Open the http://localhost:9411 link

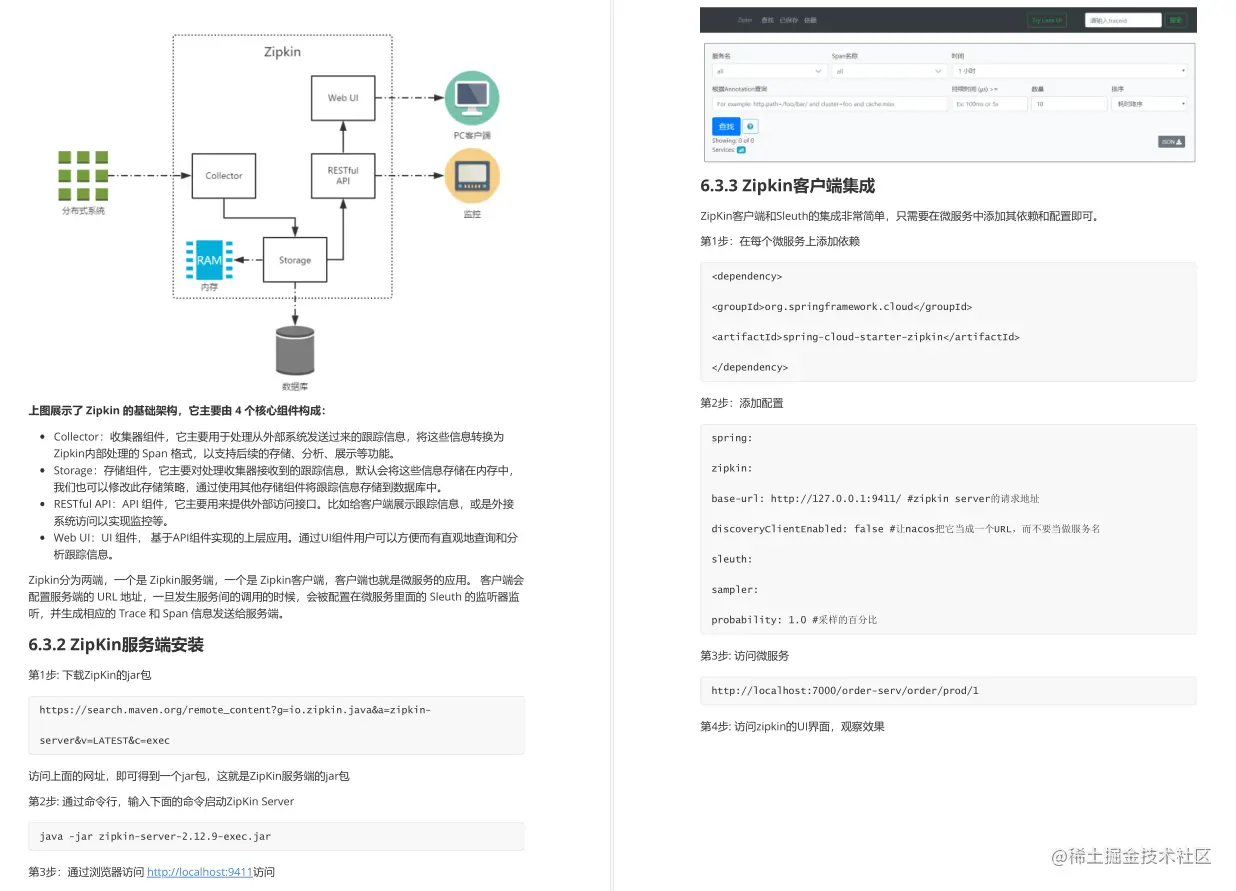click(x=199, y=872)
